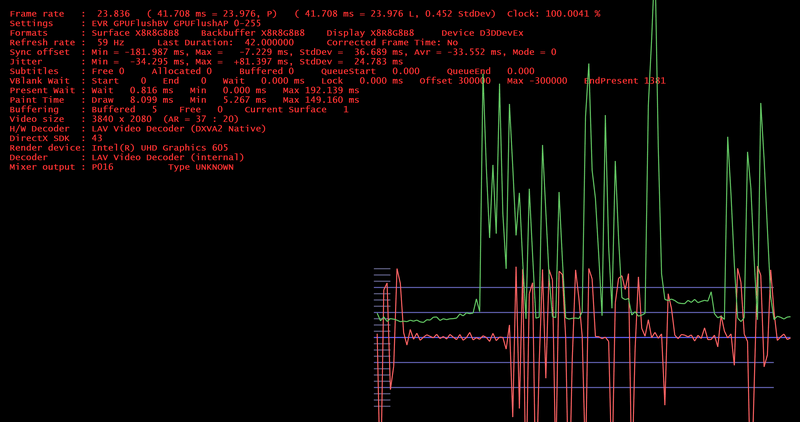Screen dimensions: 800x422
Task: Click the Corrected Frame Time: No text
Action: 392,42
